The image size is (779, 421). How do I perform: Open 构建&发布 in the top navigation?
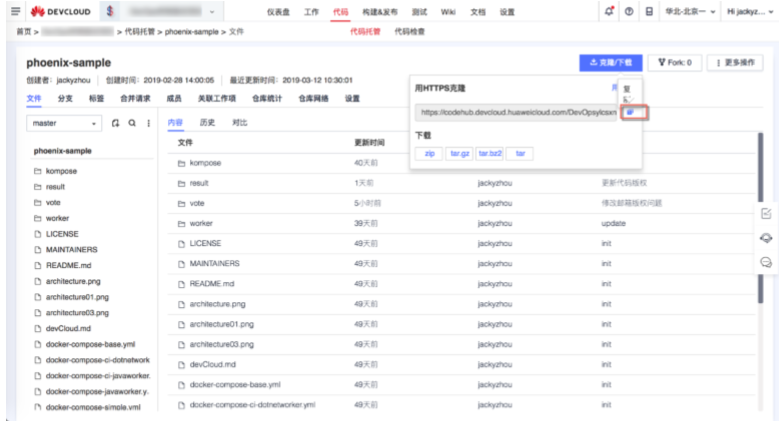[380, 12]
